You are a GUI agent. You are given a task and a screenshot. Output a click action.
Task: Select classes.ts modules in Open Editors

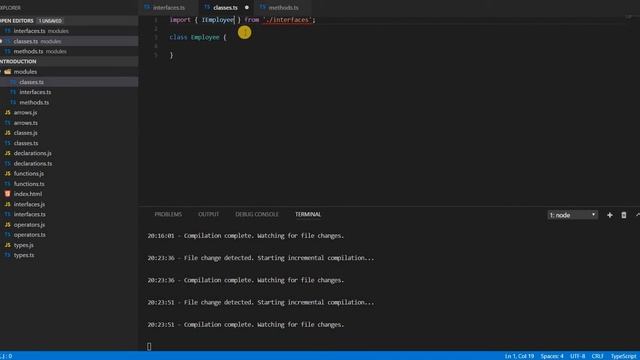tap(69, 41)
